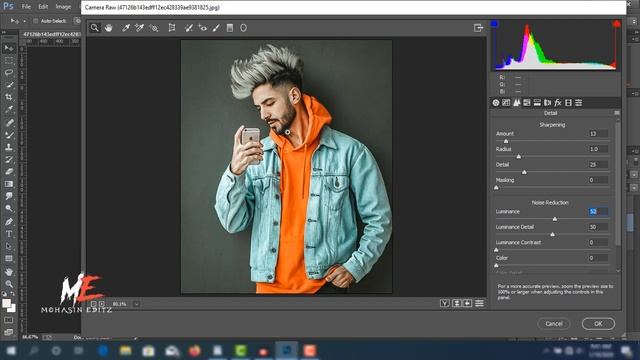Click the Color value field

598,258
